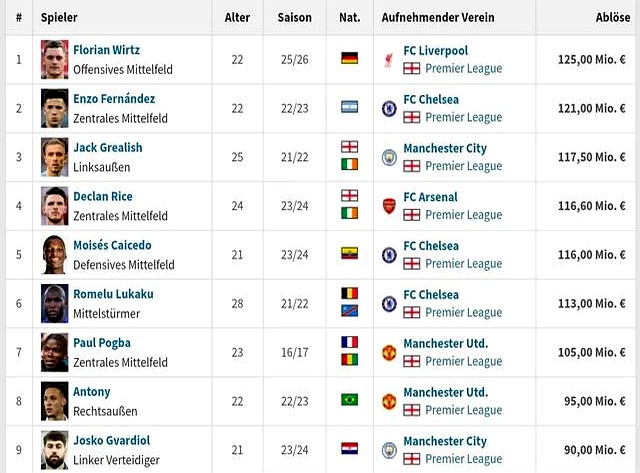Click the Brazilian flag in Antony row
The image size is (640, 473).
pyautogui.click(x=349, y=400)
